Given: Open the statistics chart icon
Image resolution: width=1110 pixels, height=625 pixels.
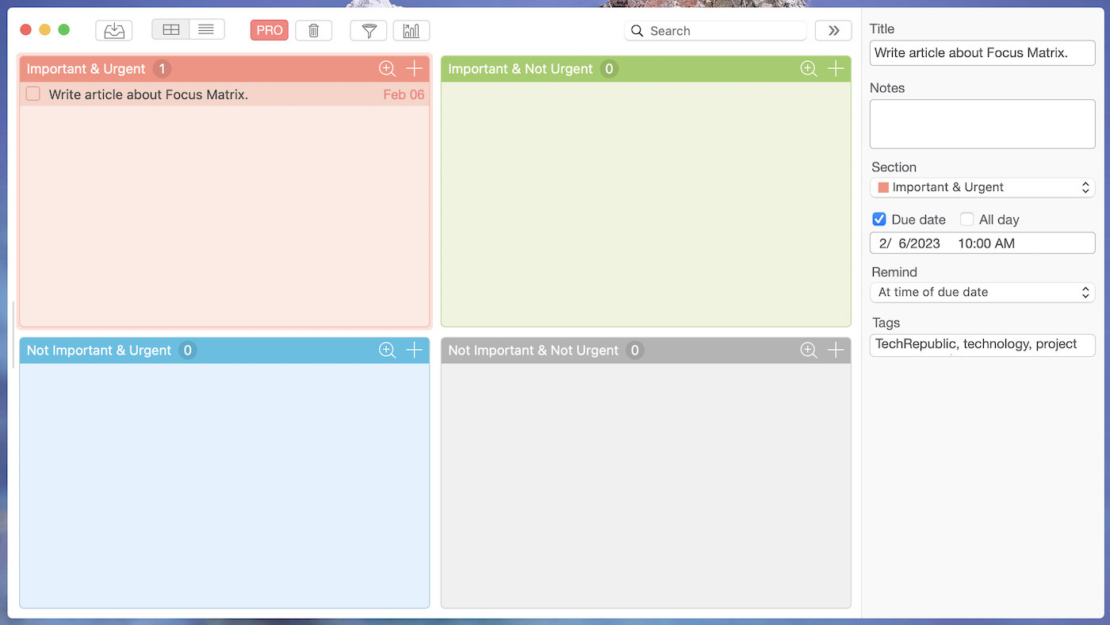Looking at the screenshot, I should pyautogui.click(x=411, y=29).
